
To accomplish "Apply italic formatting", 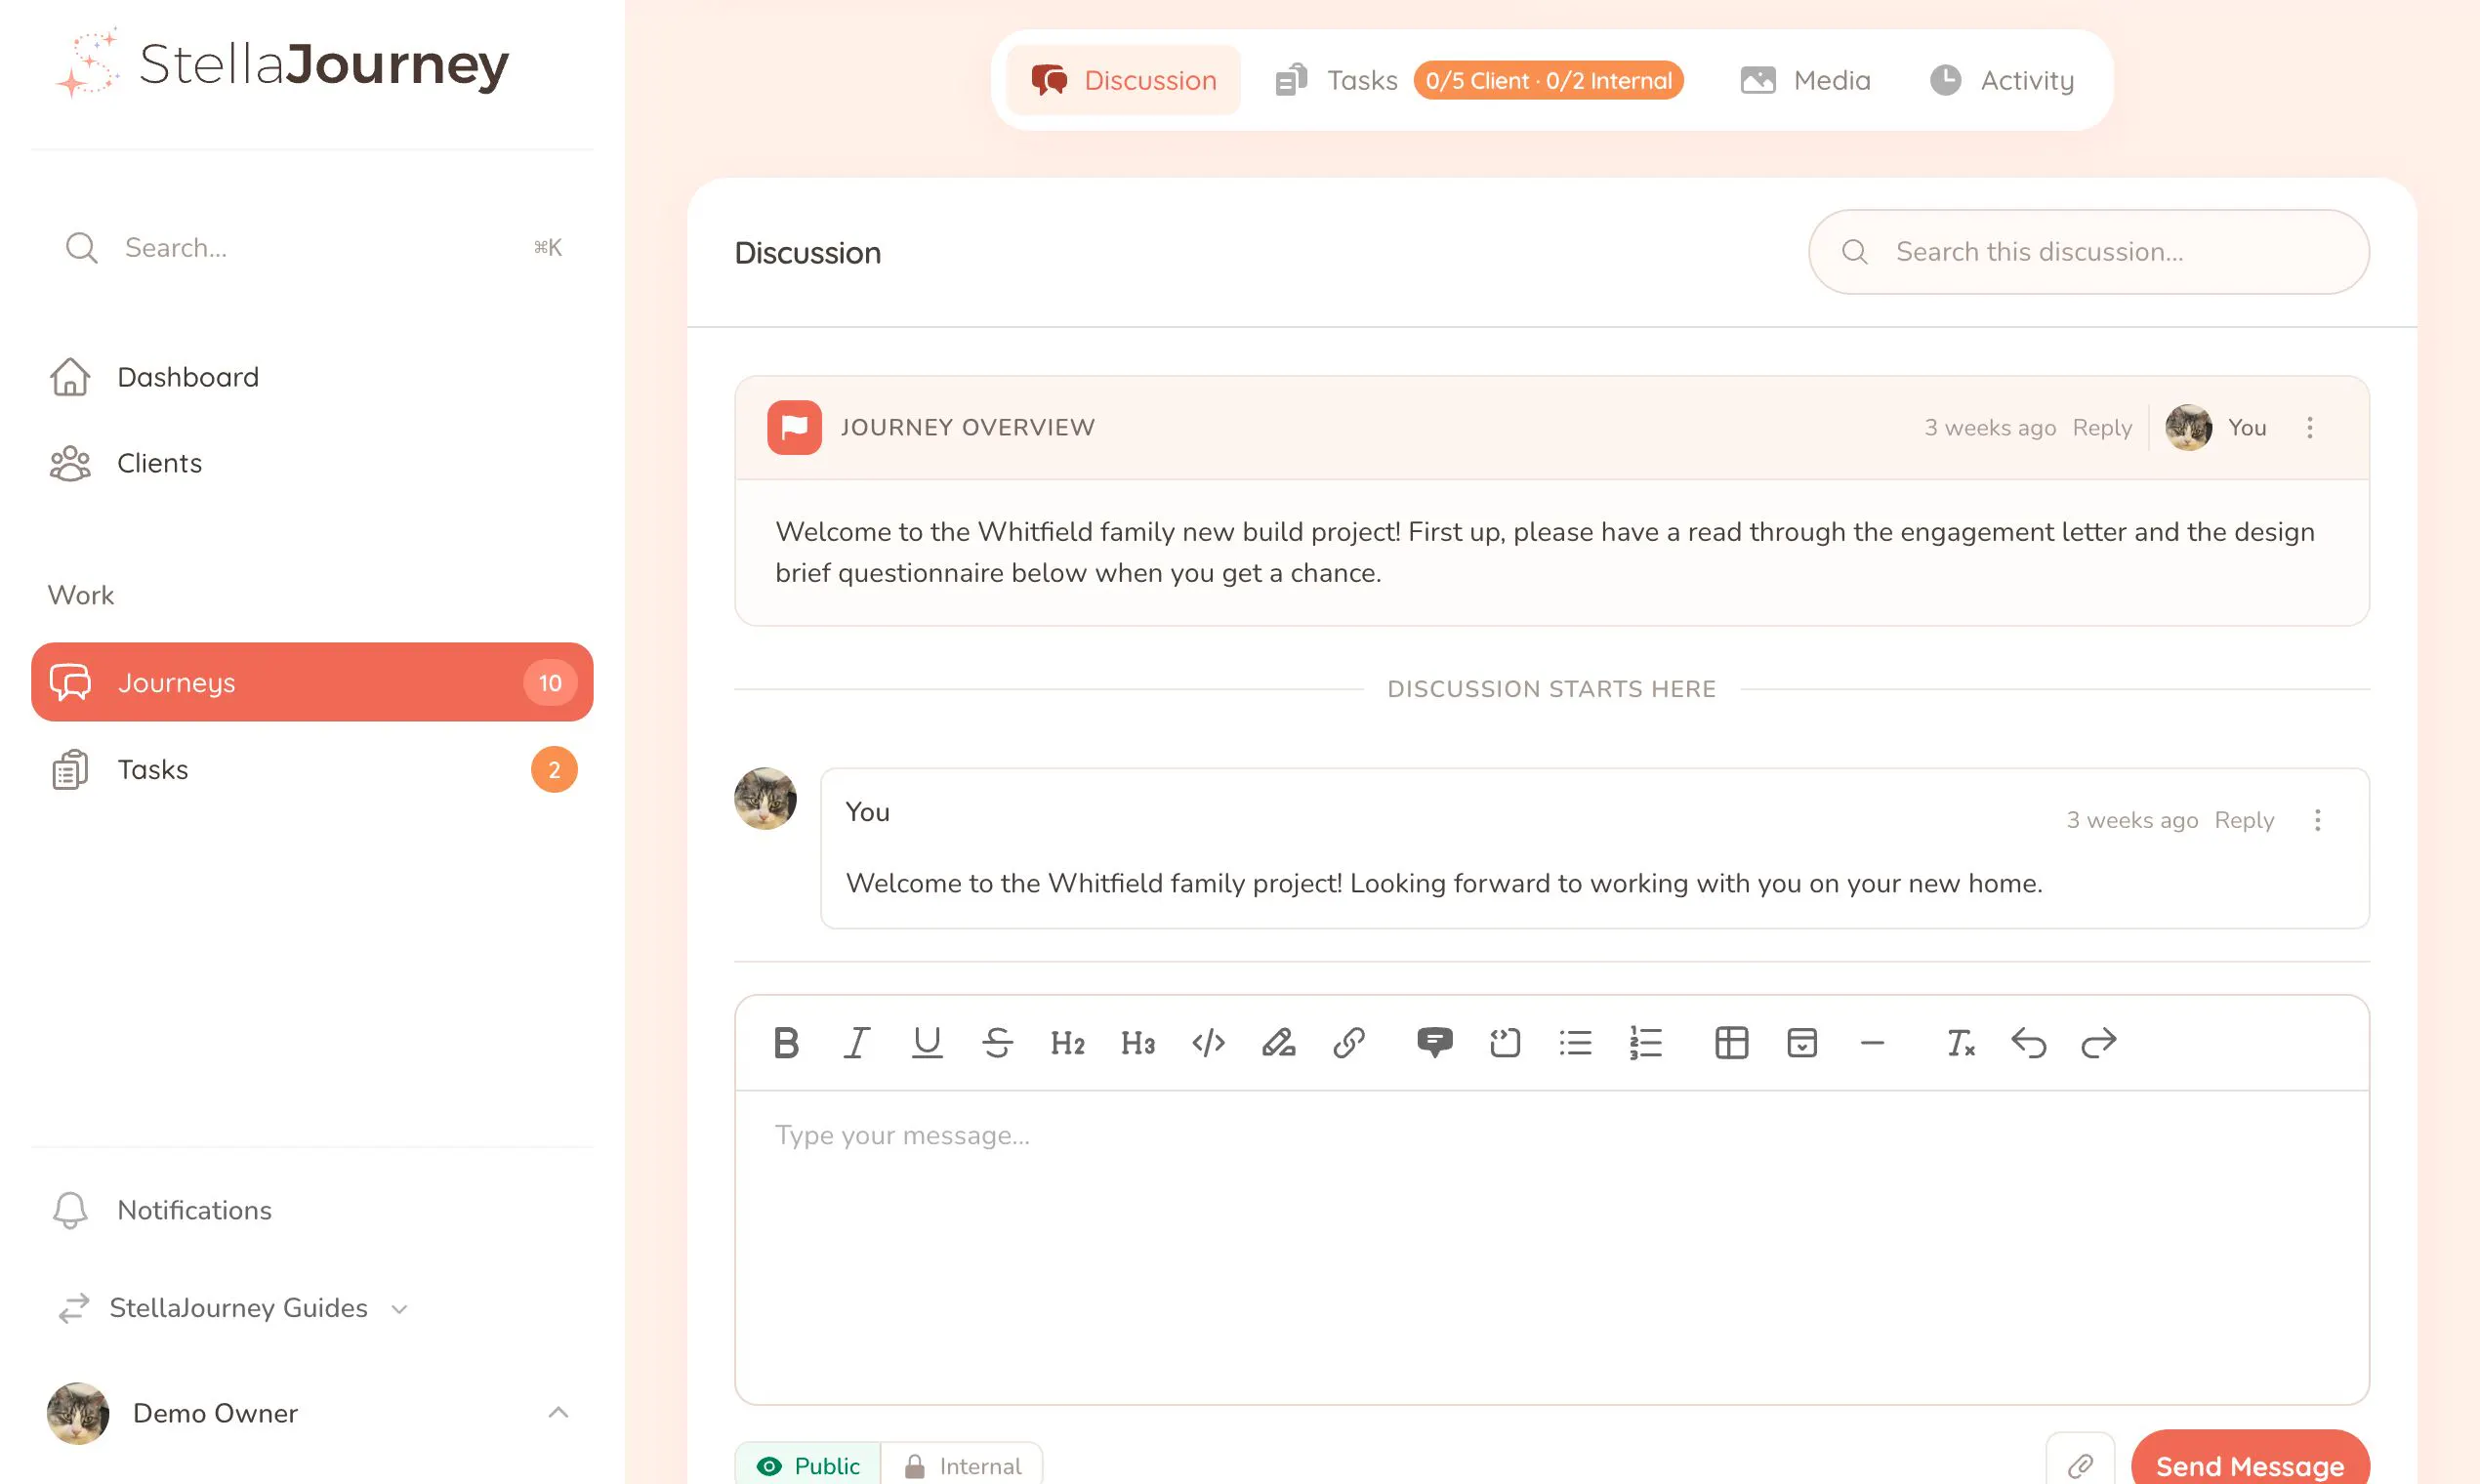I will 856,1043.
